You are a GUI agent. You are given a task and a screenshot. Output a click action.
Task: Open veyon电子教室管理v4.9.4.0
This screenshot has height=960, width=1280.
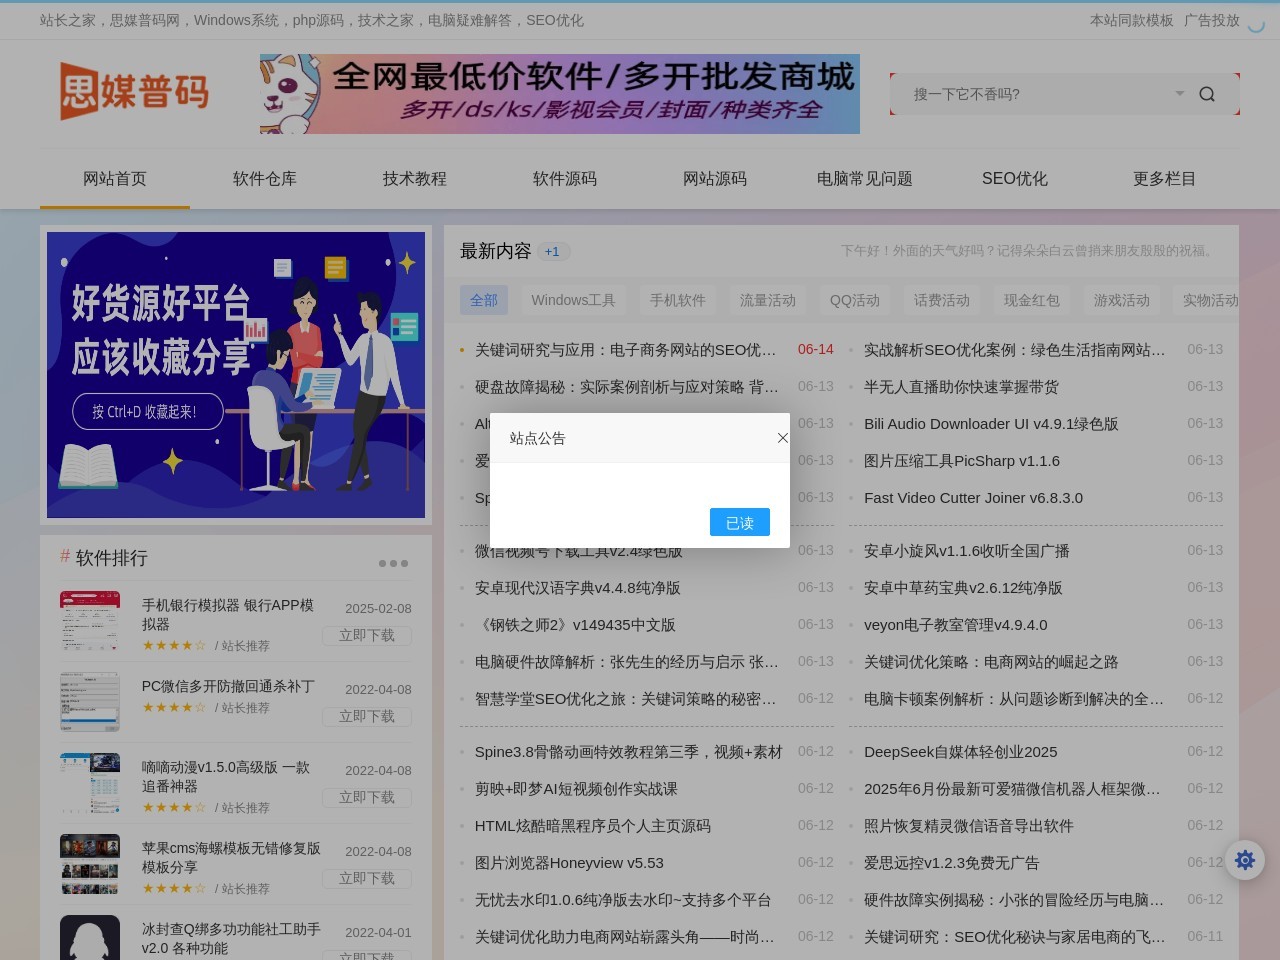pos(956,625)
